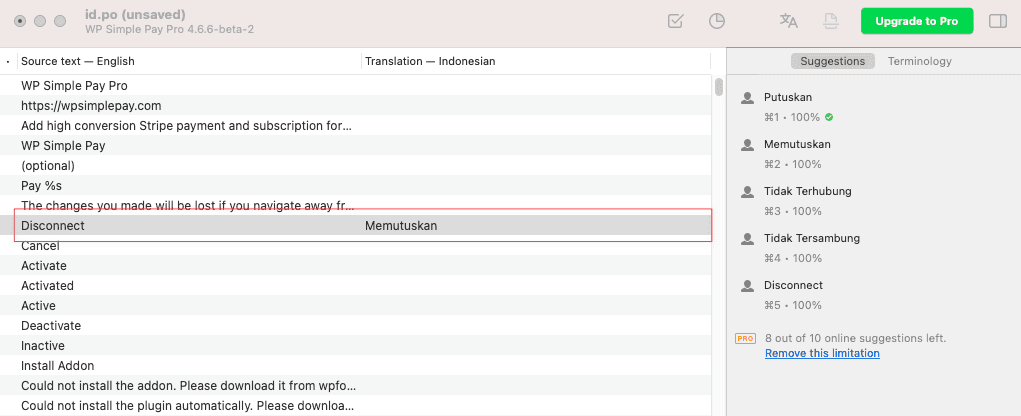This screenshot has height=416, width=1021.
Task: Click the orange PRO badge
Action: 745,339
